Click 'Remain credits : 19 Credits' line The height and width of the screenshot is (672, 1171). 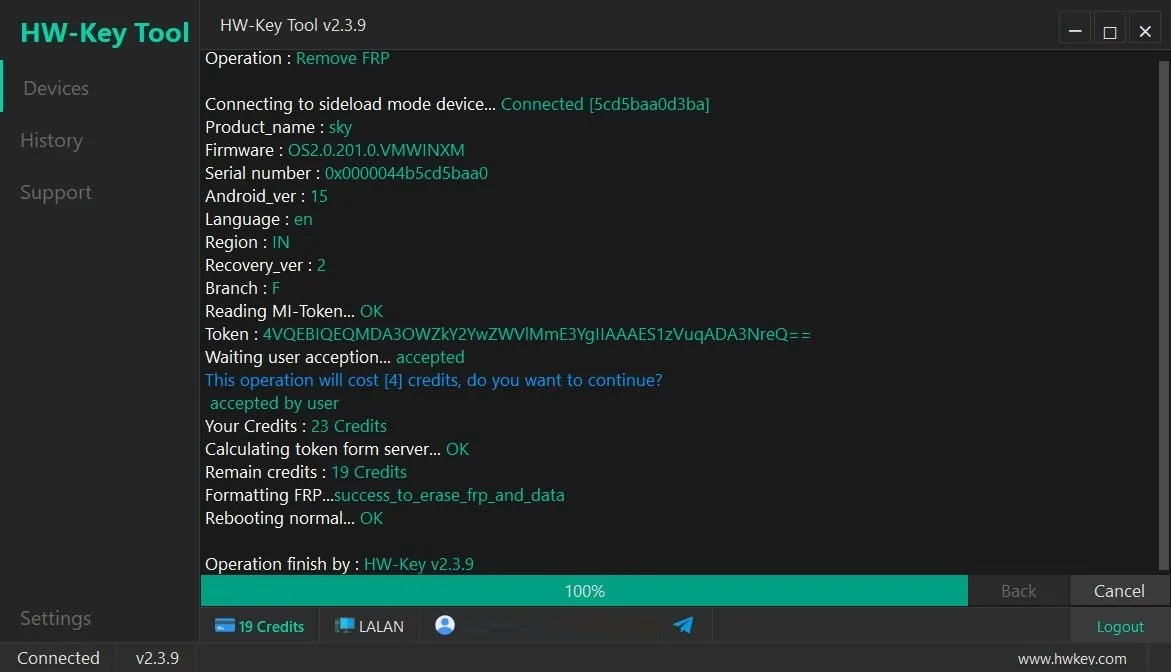[306, 472]
